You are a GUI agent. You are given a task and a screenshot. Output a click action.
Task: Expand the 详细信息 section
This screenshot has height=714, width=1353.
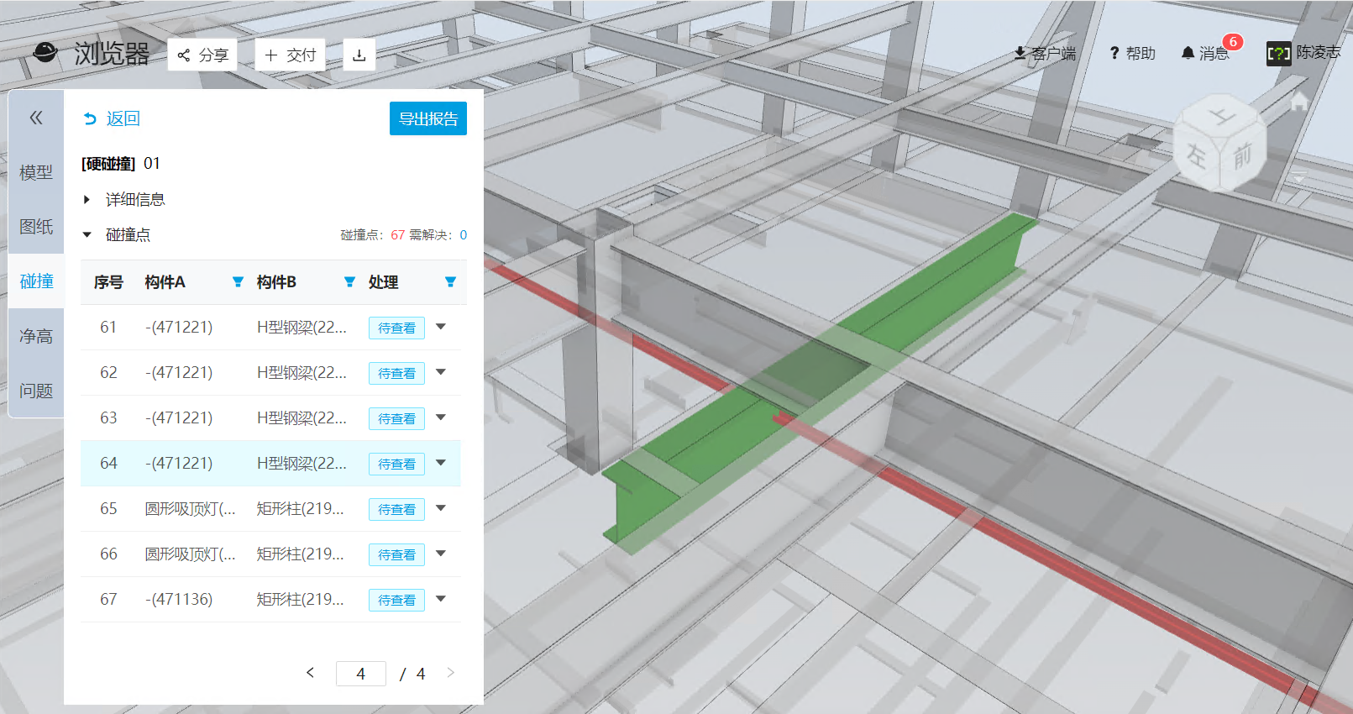pos(88,200)
